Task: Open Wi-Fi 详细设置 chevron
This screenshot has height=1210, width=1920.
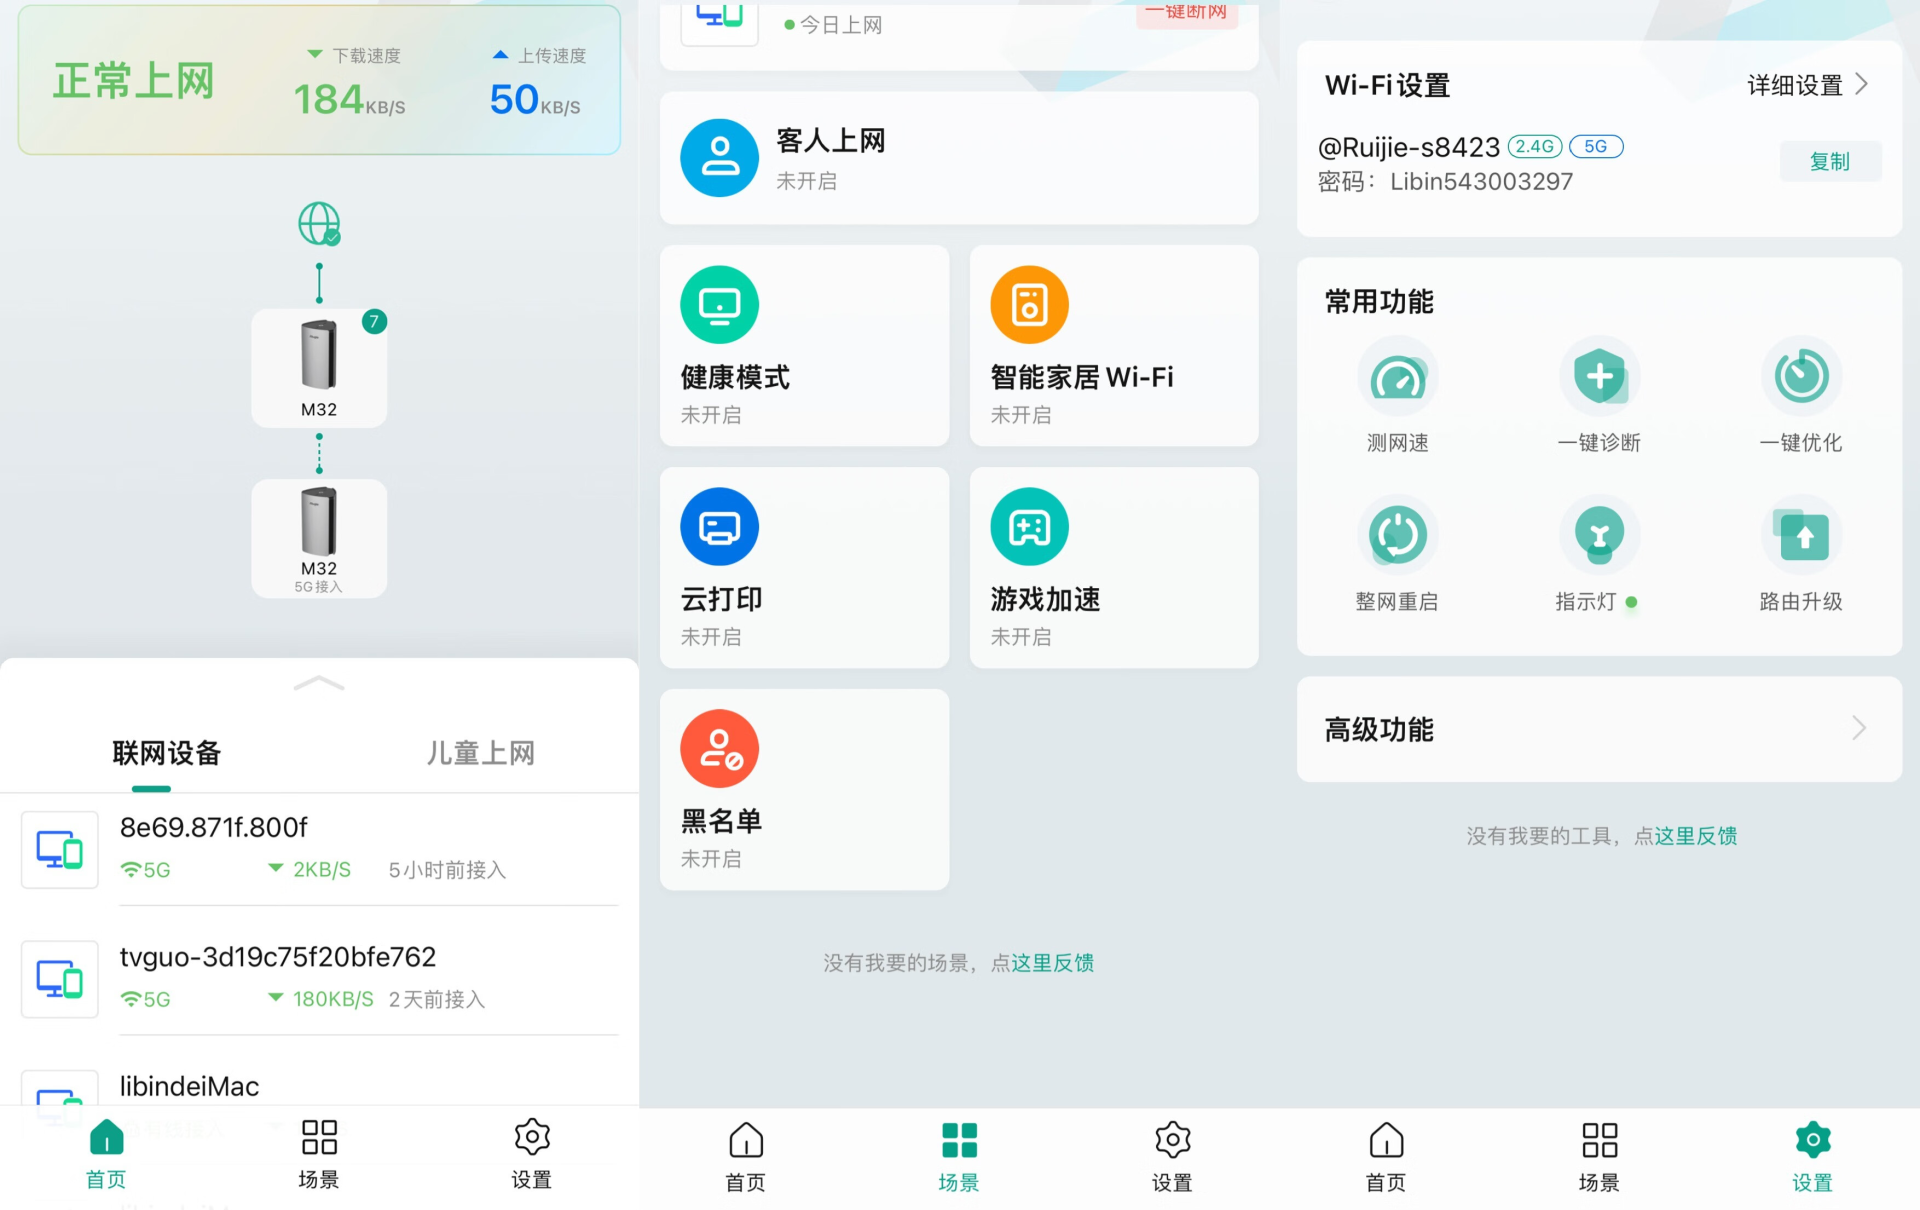Action: coord(1861,85)
